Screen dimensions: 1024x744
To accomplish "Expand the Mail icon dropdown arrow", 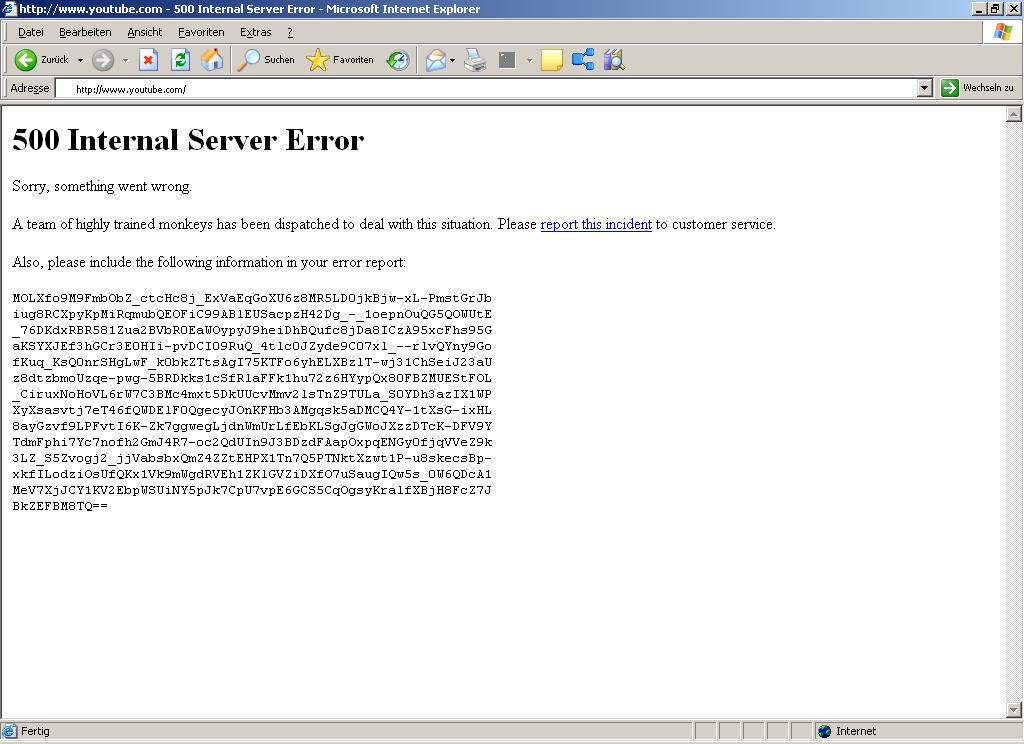I will [x=453, y=60].
